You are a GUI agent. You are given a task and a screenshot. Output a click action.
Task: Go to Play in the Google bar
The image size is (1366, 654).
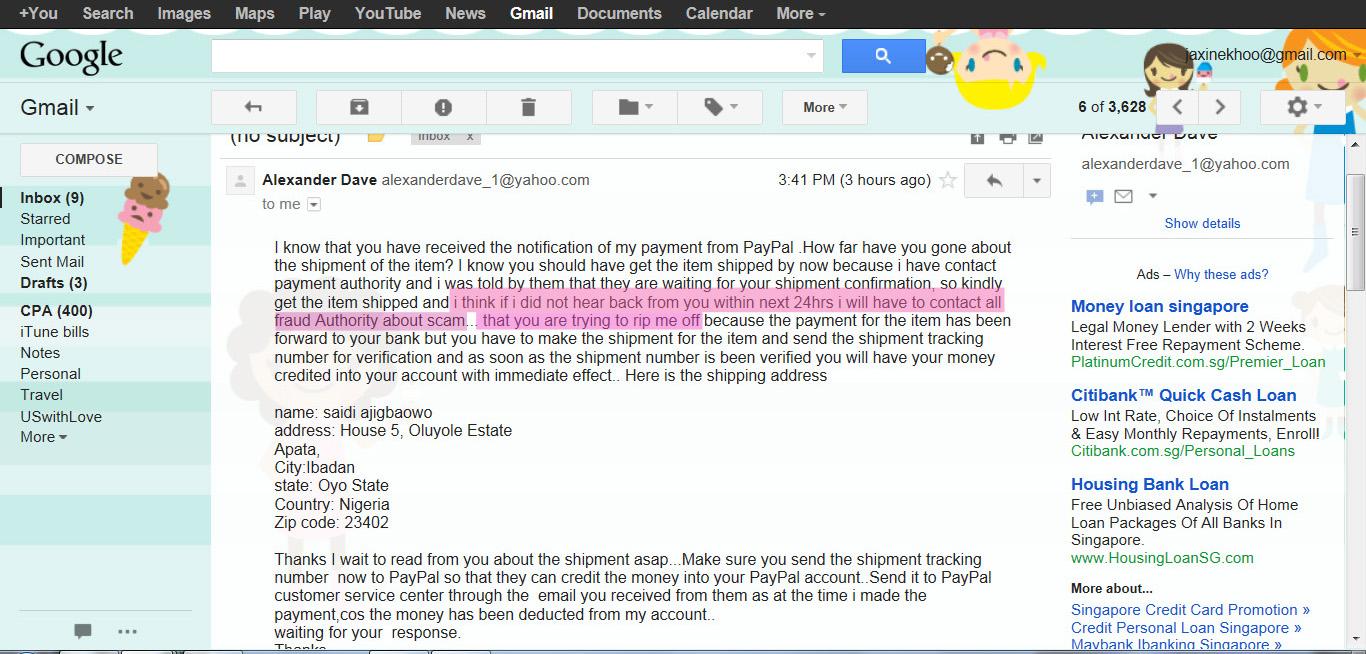coord(315,13)
